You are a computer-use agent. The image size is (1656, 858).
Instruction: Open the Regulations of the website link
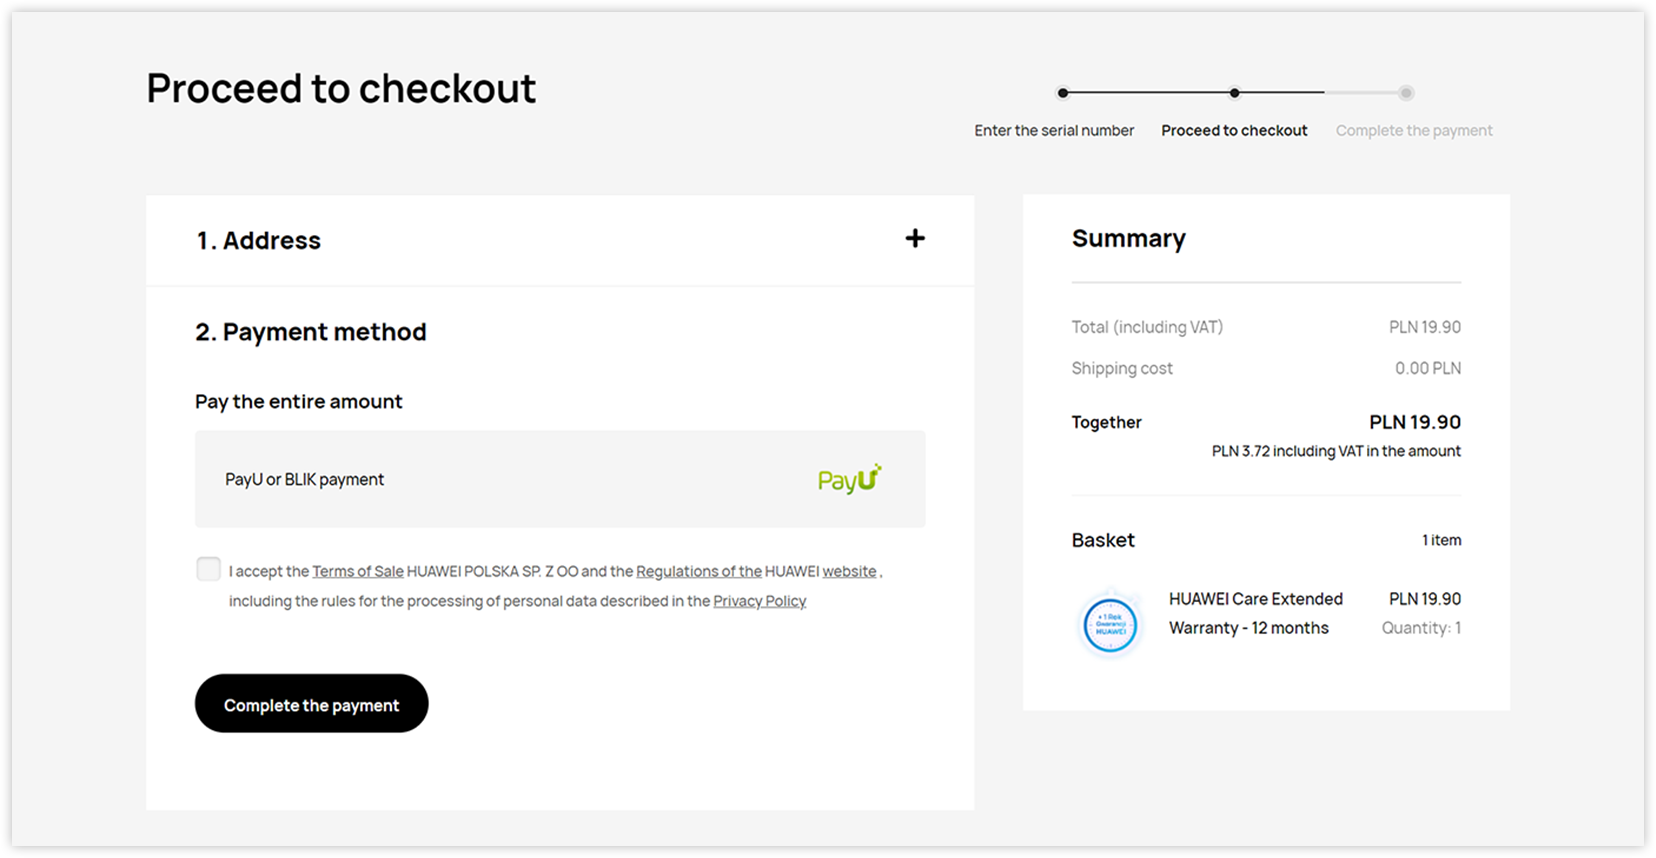tap(699, 571)
